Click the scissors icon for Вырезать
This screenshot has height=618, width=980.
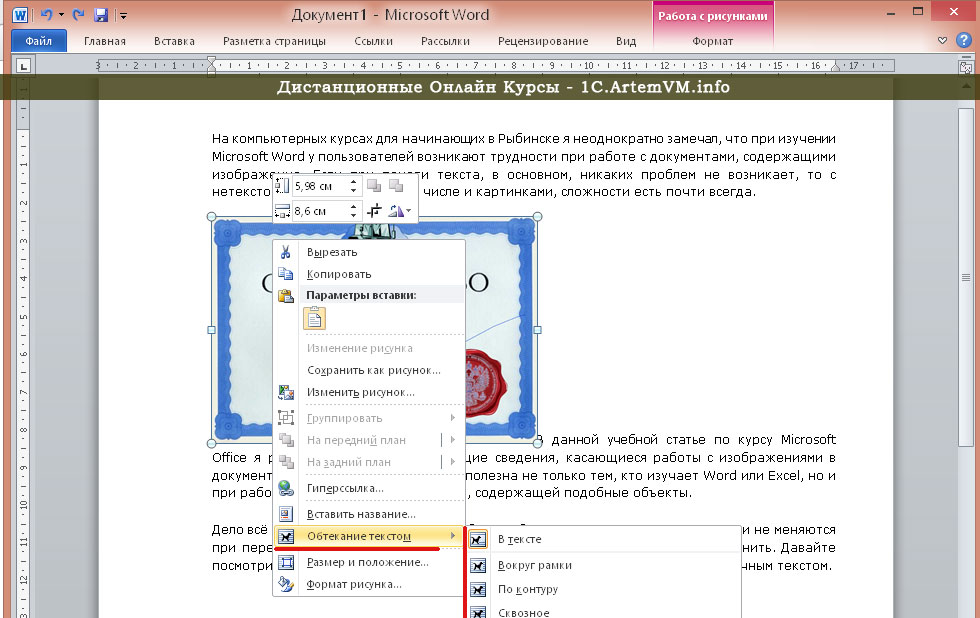(x=286, y=252)
